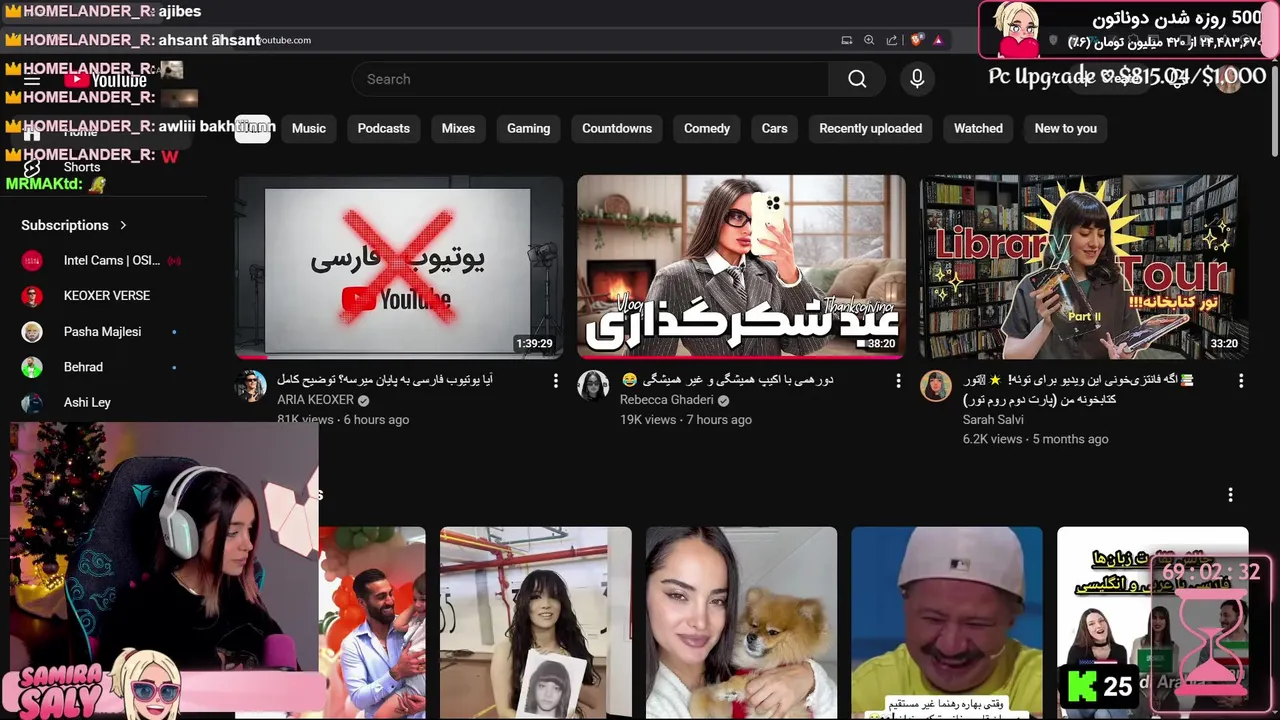The image size is (1280, 720).
Task: Open the Pasha Majlesi subscription
Action: click(x=100, y=332)
